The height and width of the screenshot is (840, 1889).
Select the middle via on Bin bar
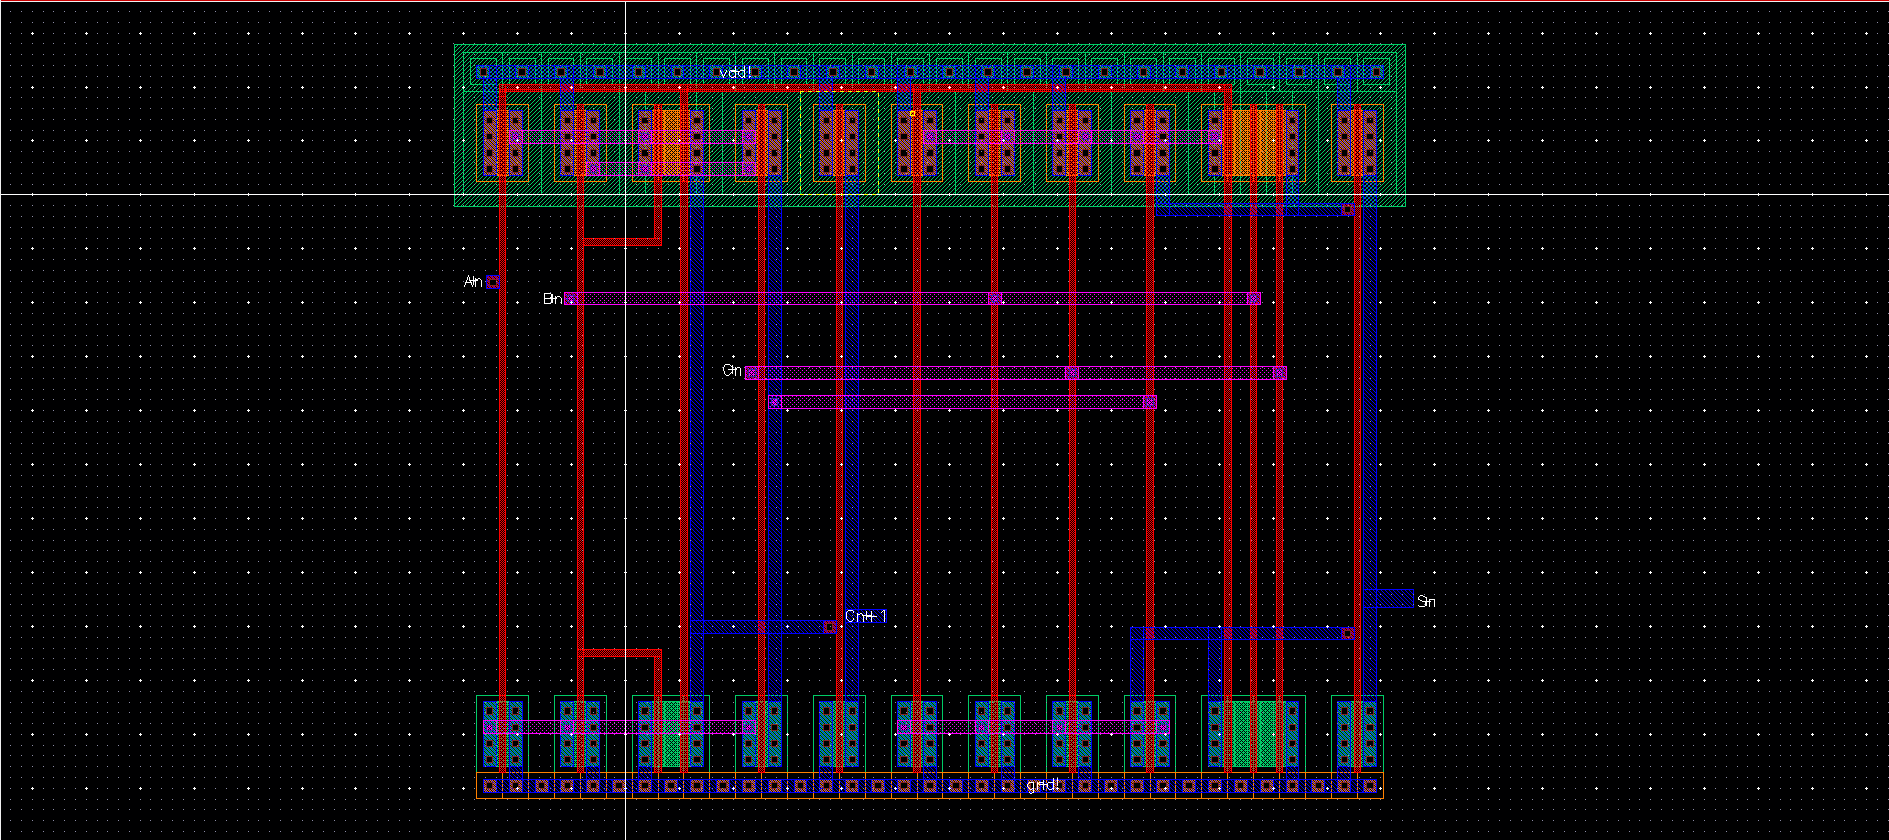994,298
